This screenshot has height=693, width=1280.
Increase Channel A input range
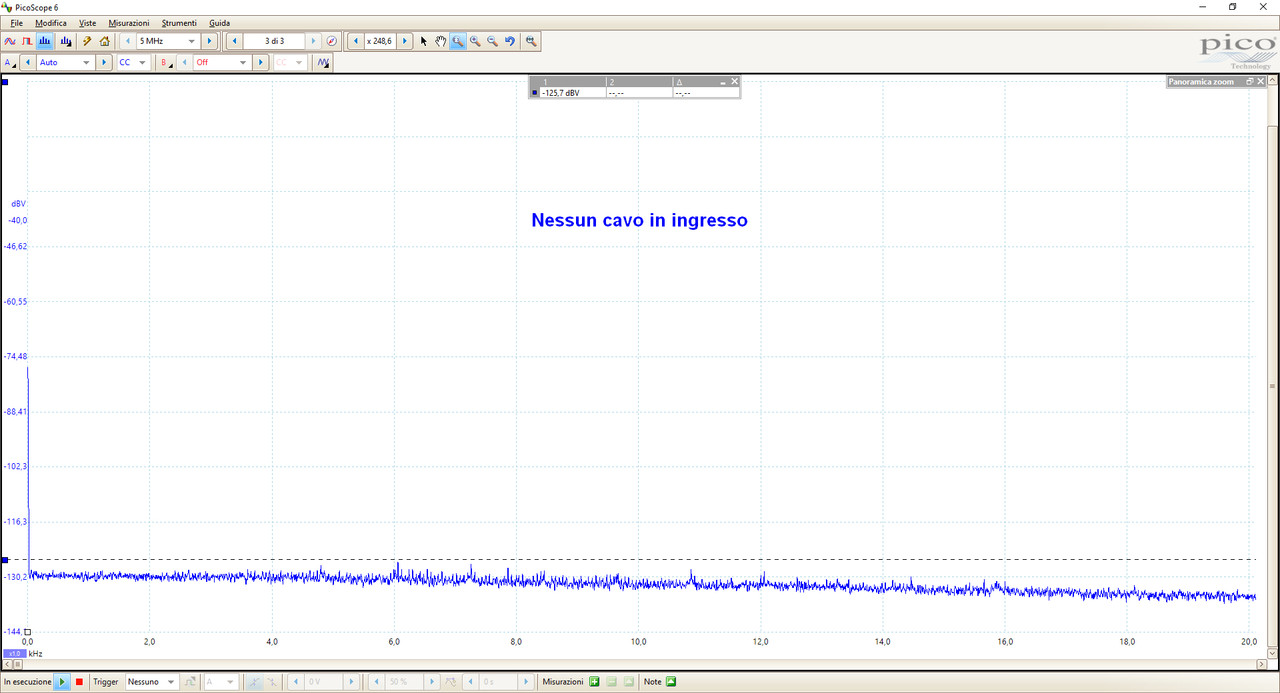(104, 62)
